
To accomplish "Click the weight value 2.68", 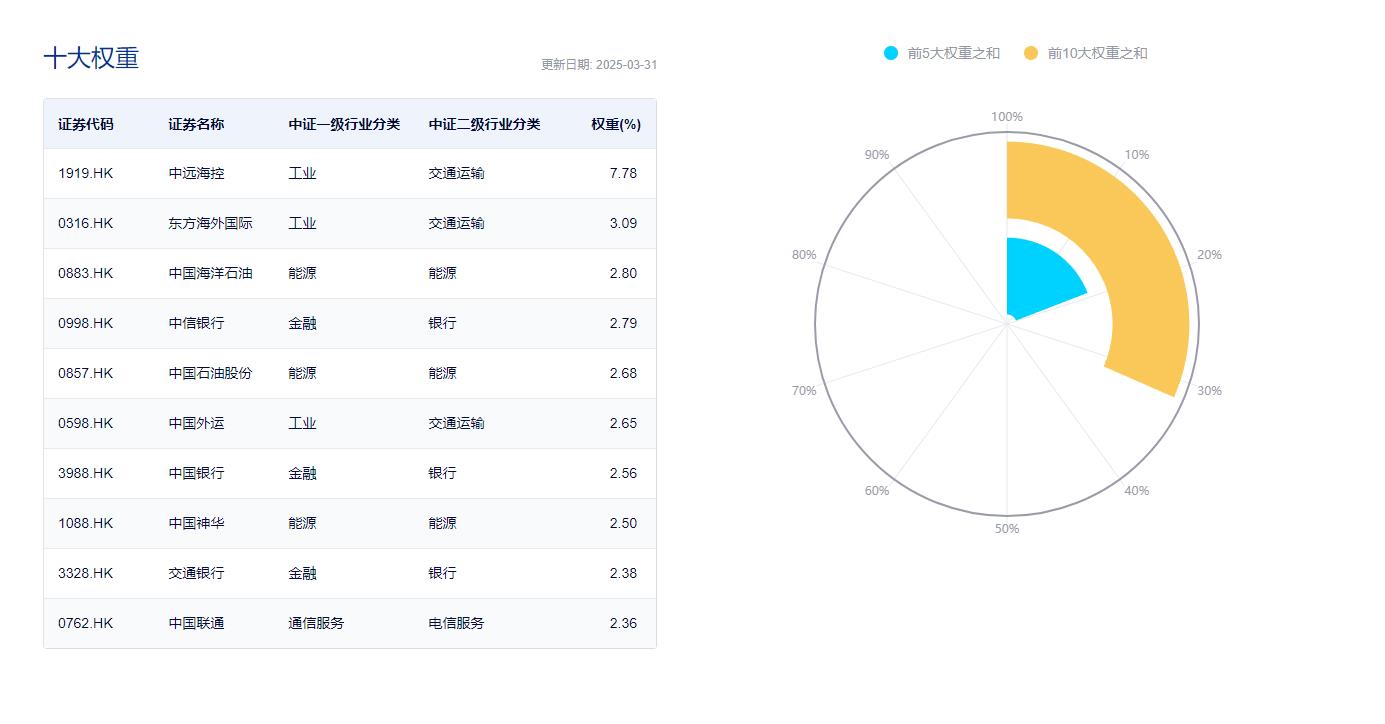I will [623, 373].
